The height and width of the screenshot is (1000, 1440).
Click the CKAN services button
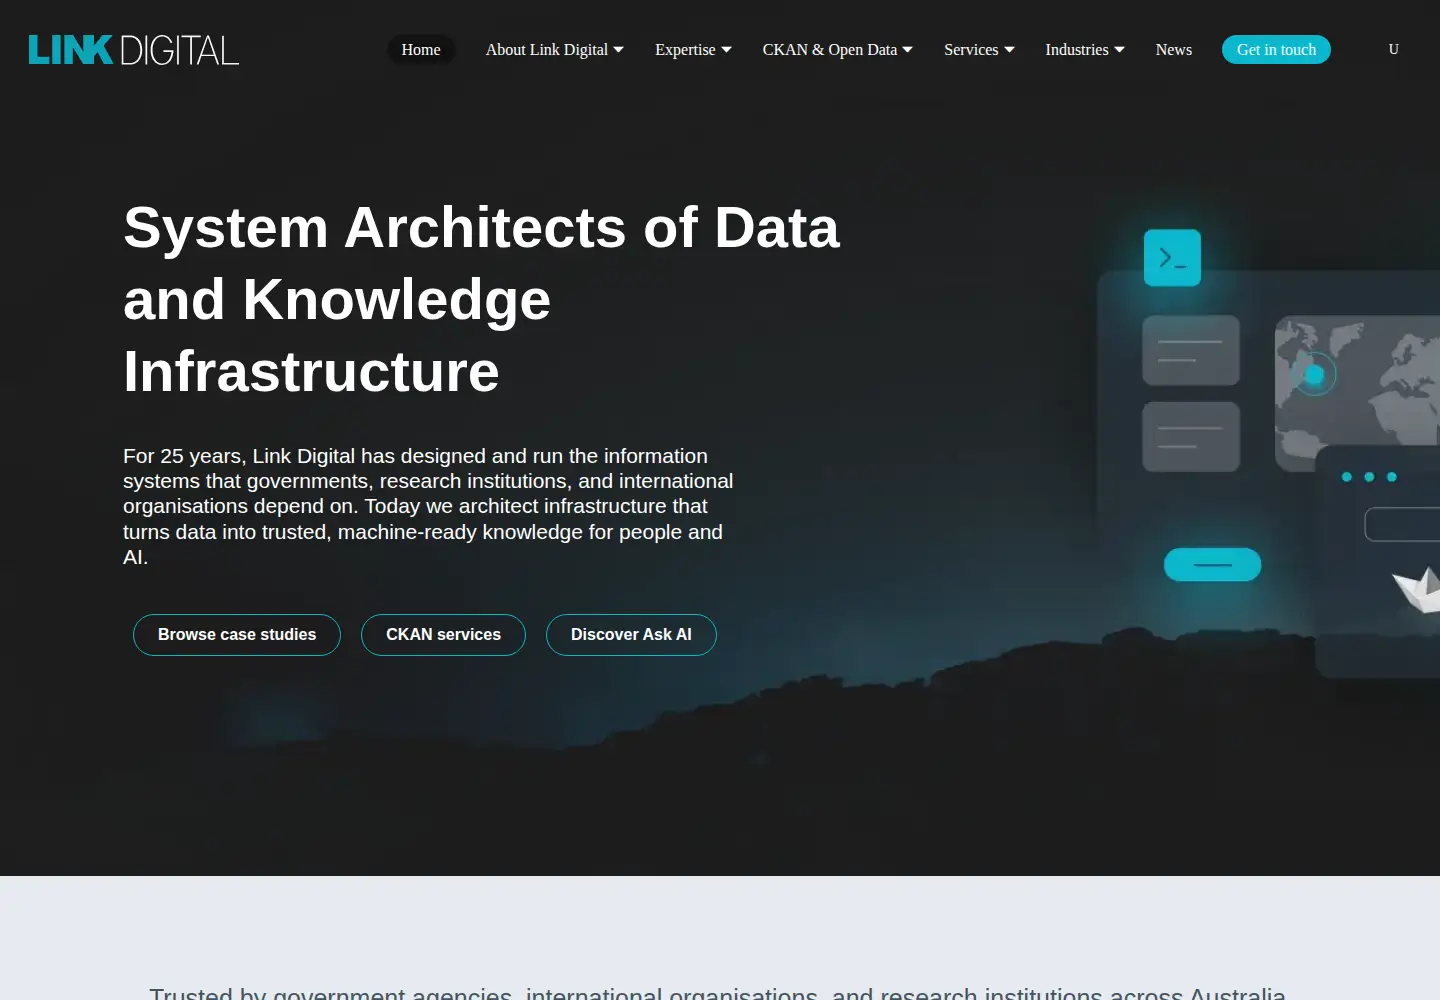point(443,635)
